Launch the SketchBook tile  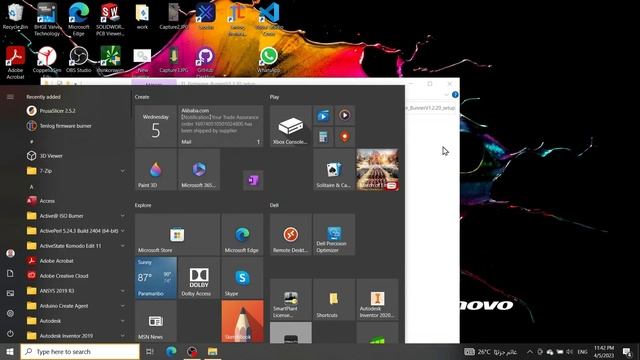(x=242, y=321)
